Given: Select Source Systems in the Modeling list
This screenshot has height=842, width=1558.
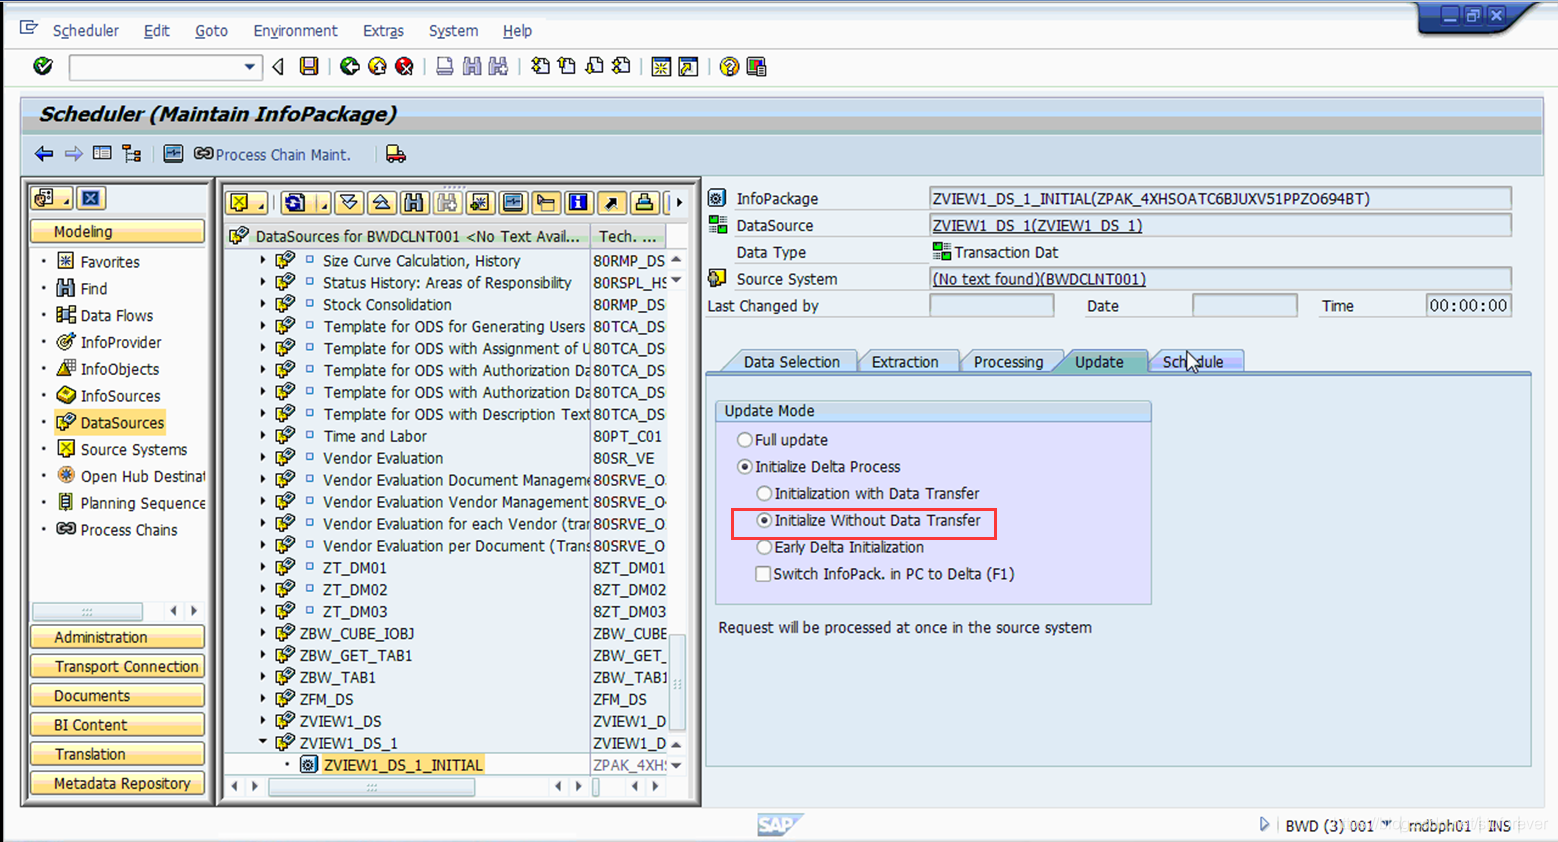Looking at the screenshot, I should coord(133,450).
